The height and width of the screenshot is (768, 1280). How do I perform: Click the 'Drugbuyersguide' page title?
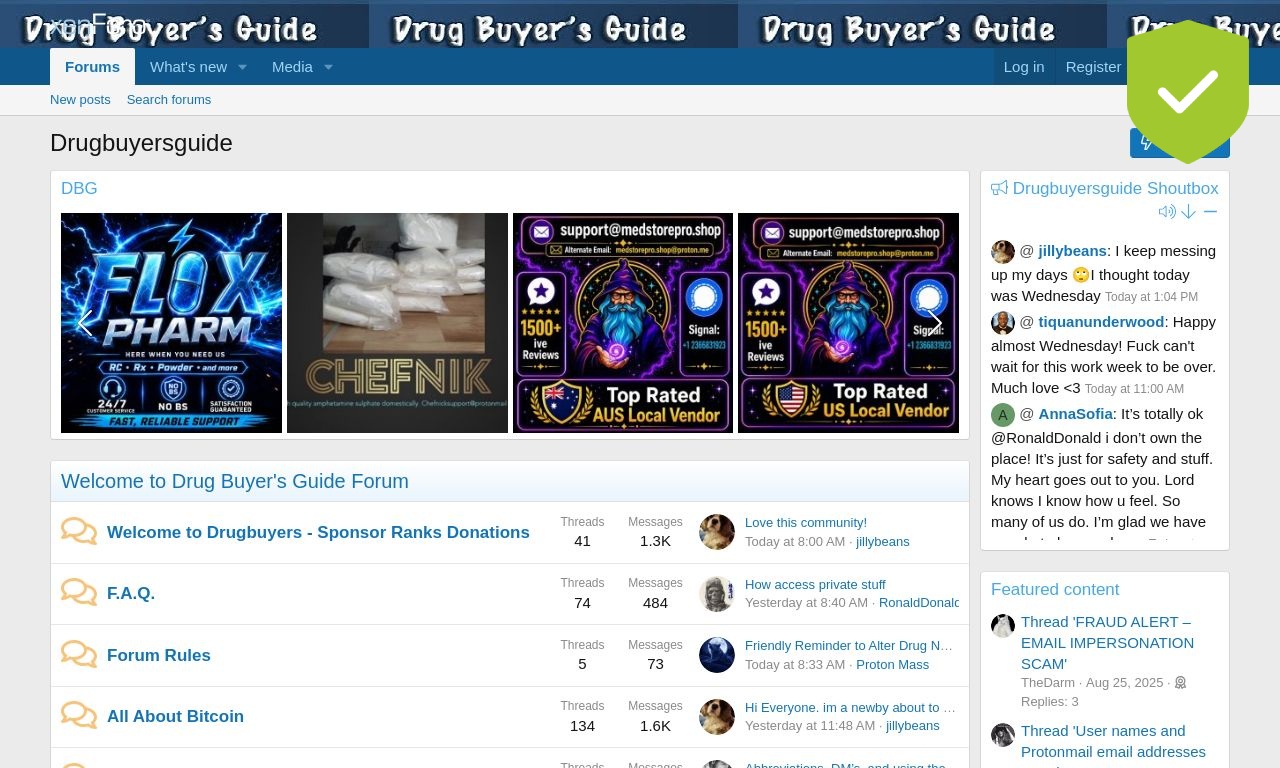tap(141, 143)
